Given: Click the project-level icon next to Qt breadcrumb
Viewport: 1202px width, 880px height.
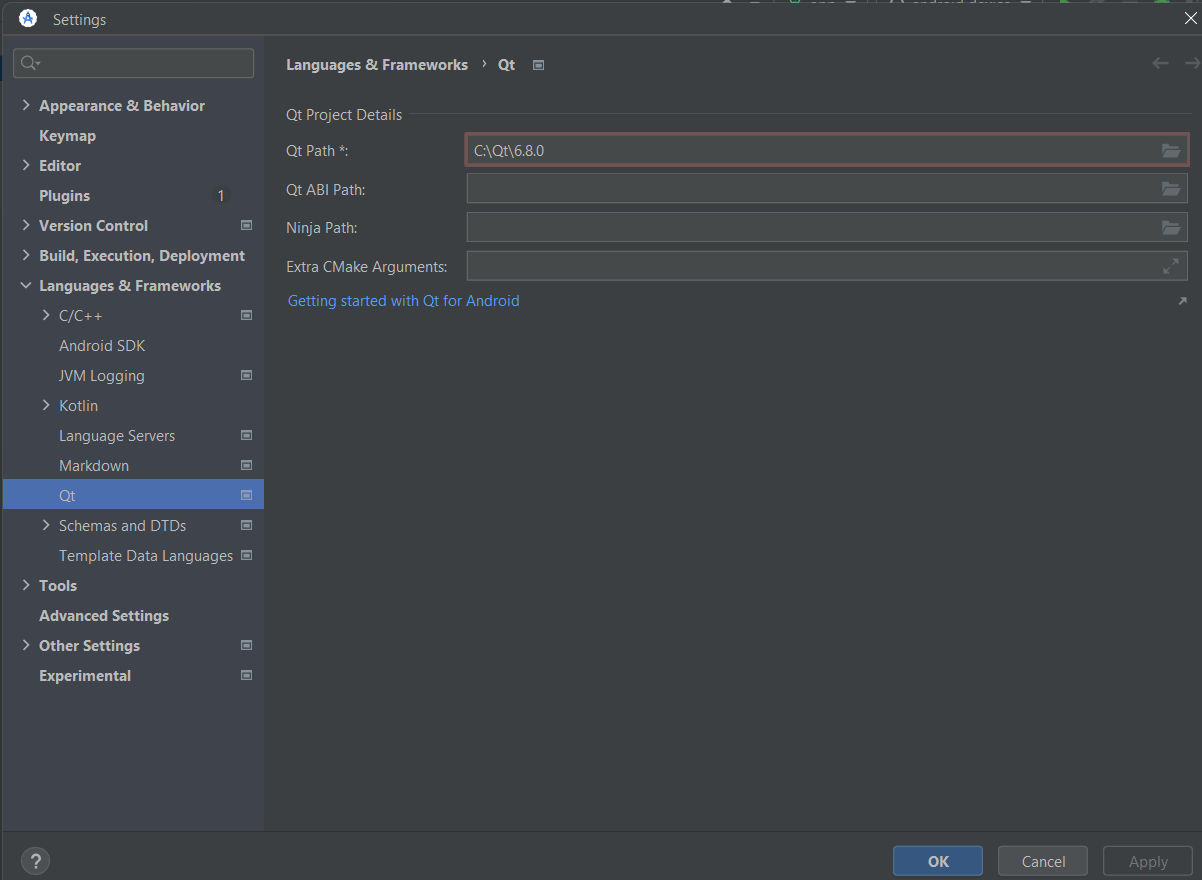Looking at the screenshot, I should pos(539,65).
